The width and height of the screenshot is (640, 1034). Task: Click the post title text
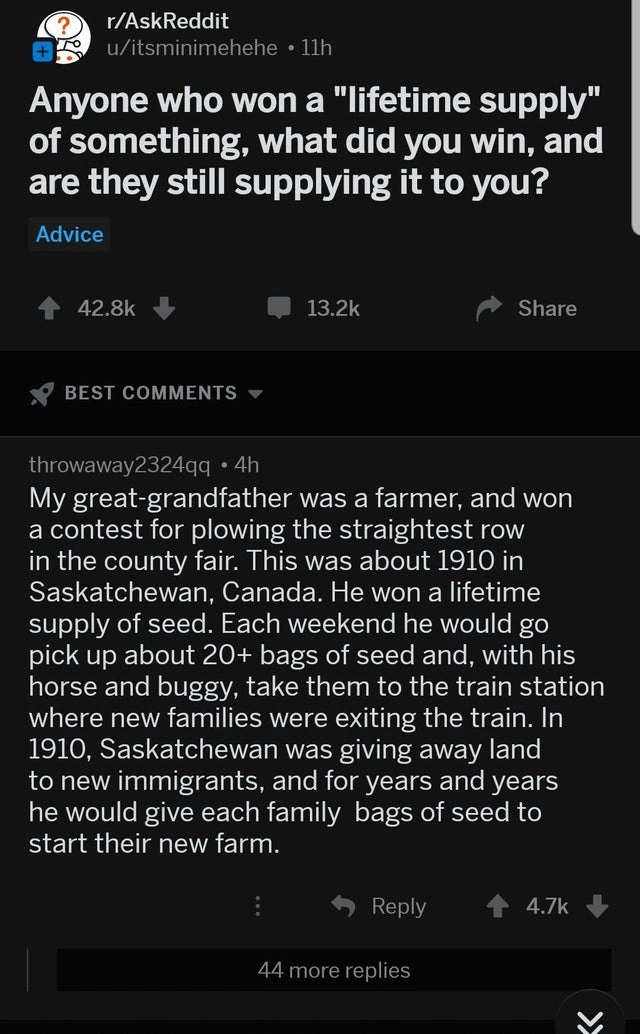315,139
